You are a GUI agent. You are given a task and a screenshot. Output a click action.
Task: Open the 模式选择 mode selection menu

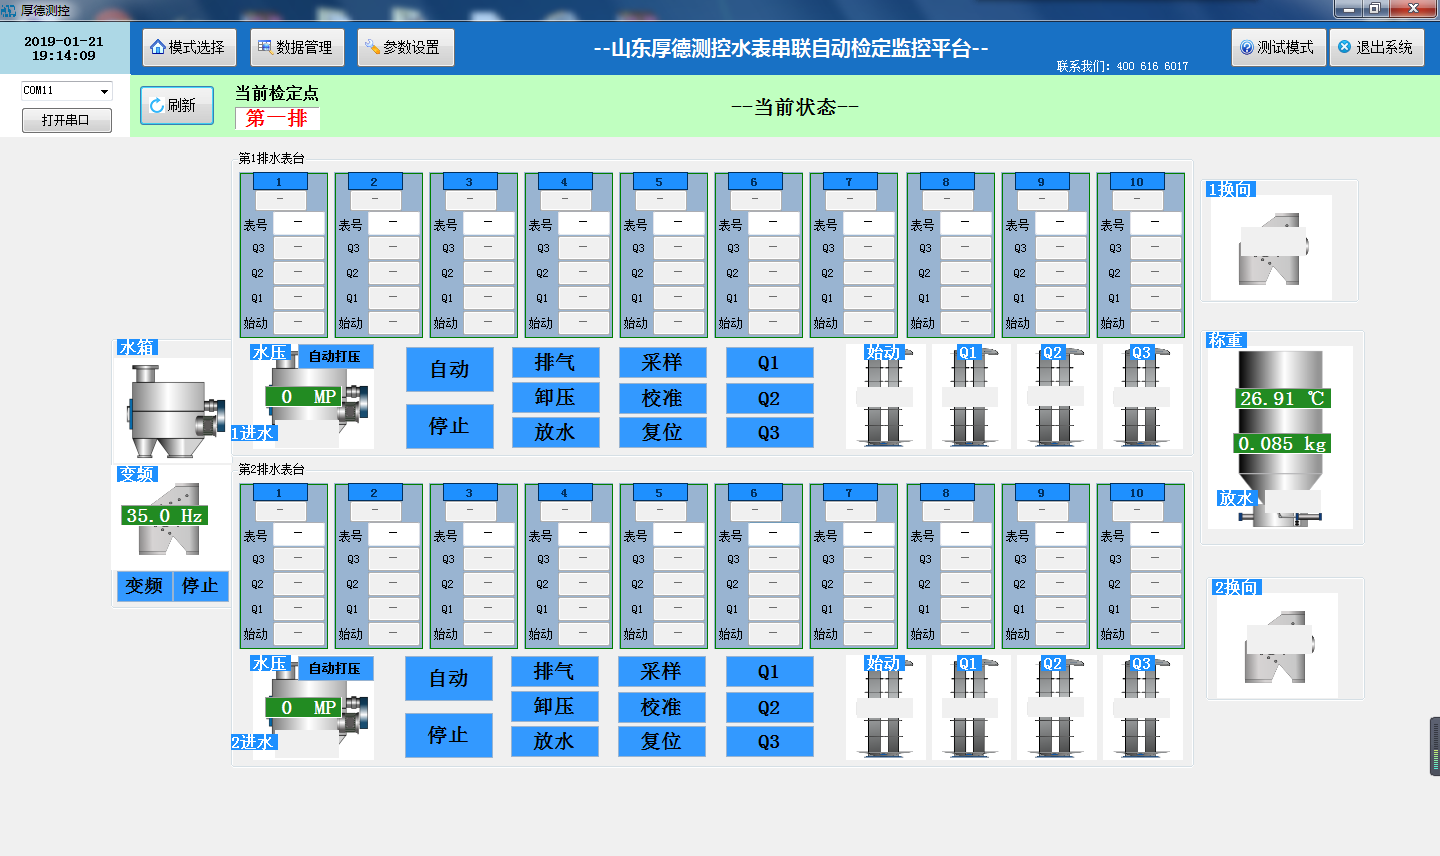pos(188,48)
